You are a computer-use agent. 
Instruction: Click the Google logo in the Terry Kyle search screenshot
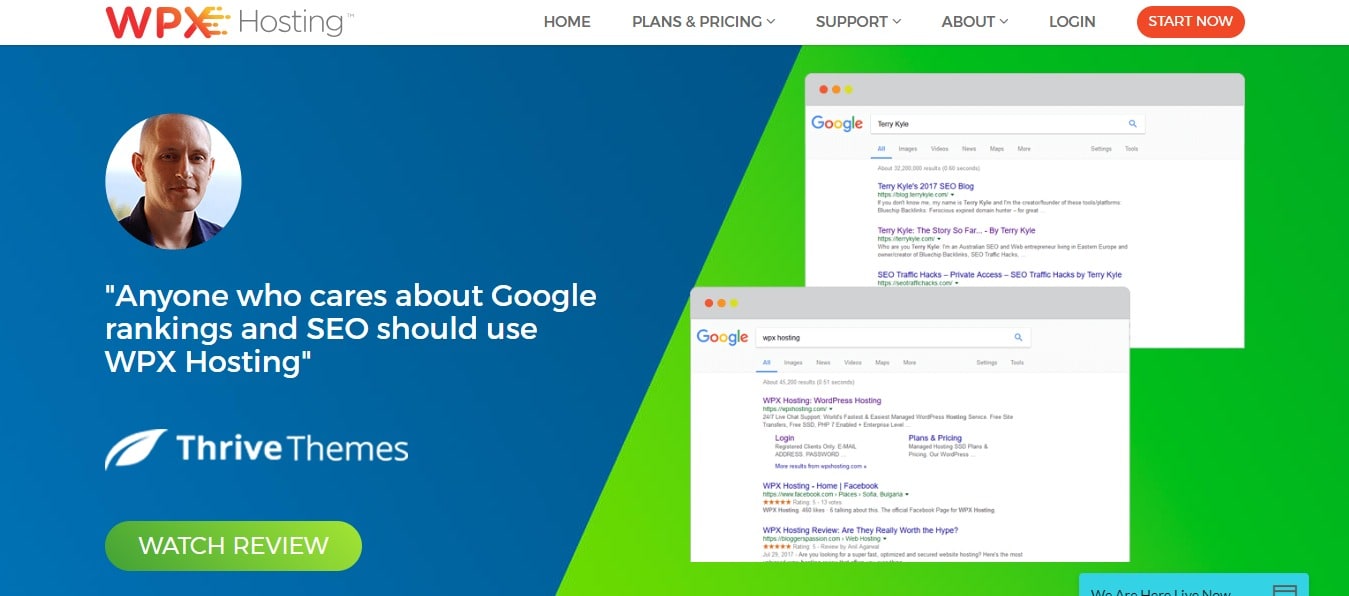click(x=837, y=123)
